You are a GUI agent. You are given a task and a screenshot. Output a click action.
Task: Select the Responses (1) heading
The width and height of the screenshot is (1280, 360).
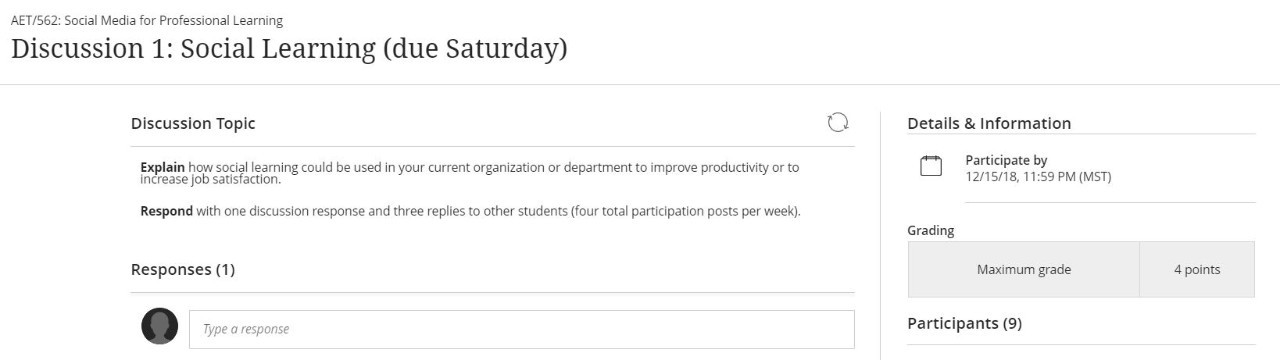pyautogui.click(x=183, y=269)
